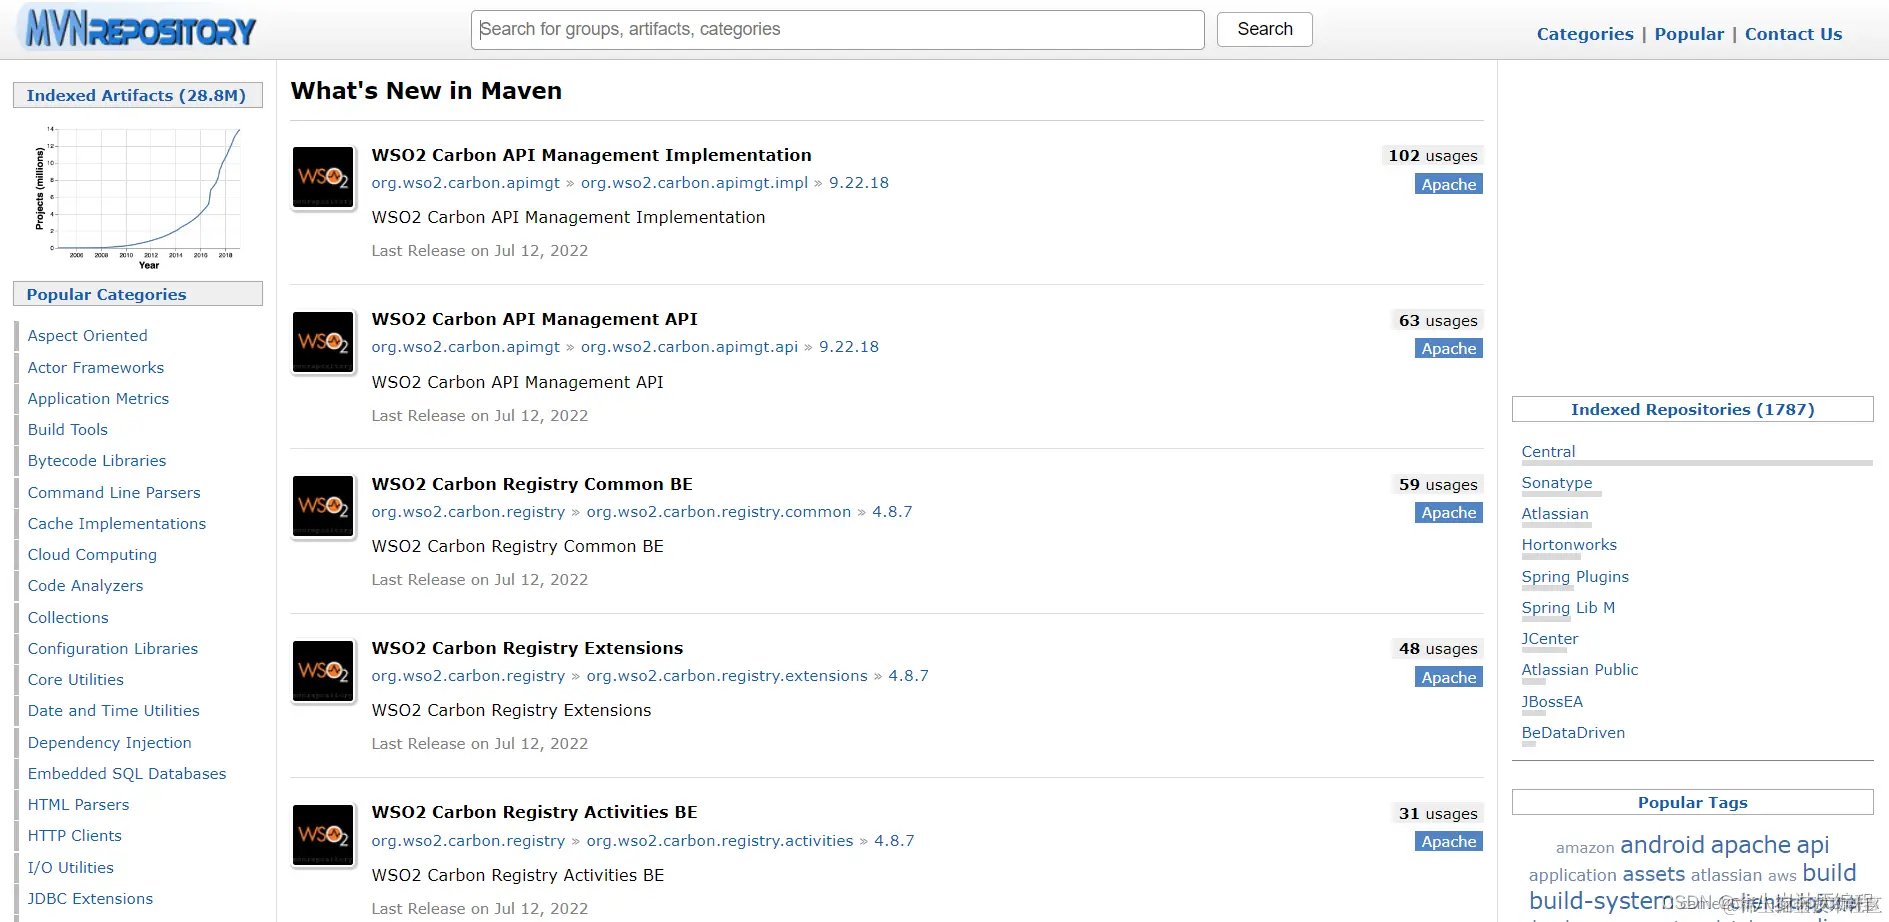Open version 9.22.18 of apimgt.impl
Screen dimensions: 1889x922
(x=859, y=183)
